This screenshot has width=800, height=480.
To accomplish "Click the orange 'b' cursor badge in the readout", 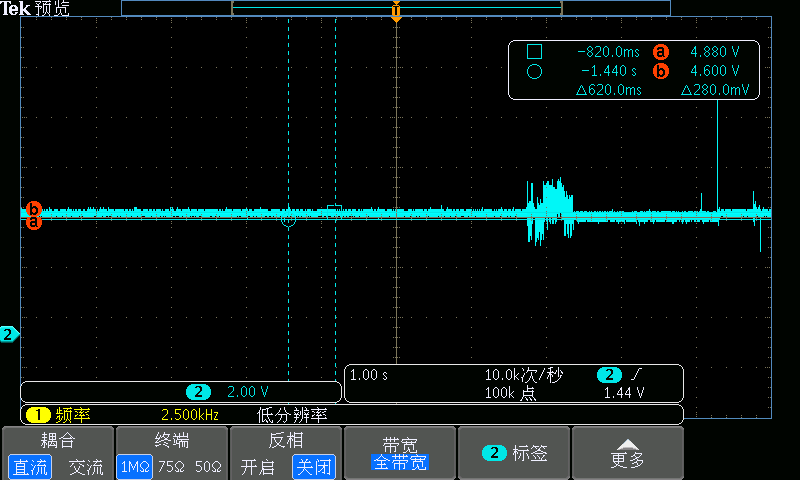I will pos(660,71).
